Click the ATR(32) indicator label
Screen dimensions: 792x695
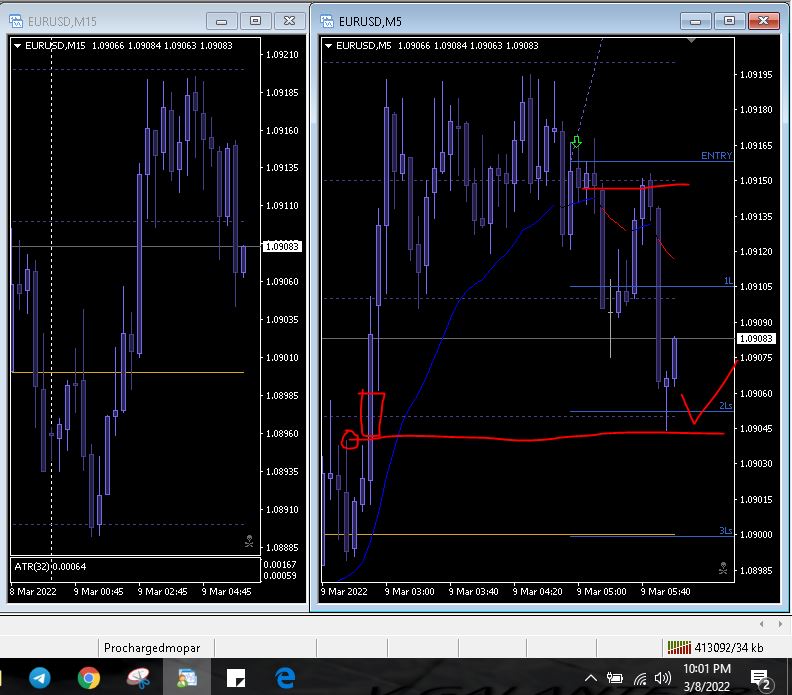click(x=50, y=567)
